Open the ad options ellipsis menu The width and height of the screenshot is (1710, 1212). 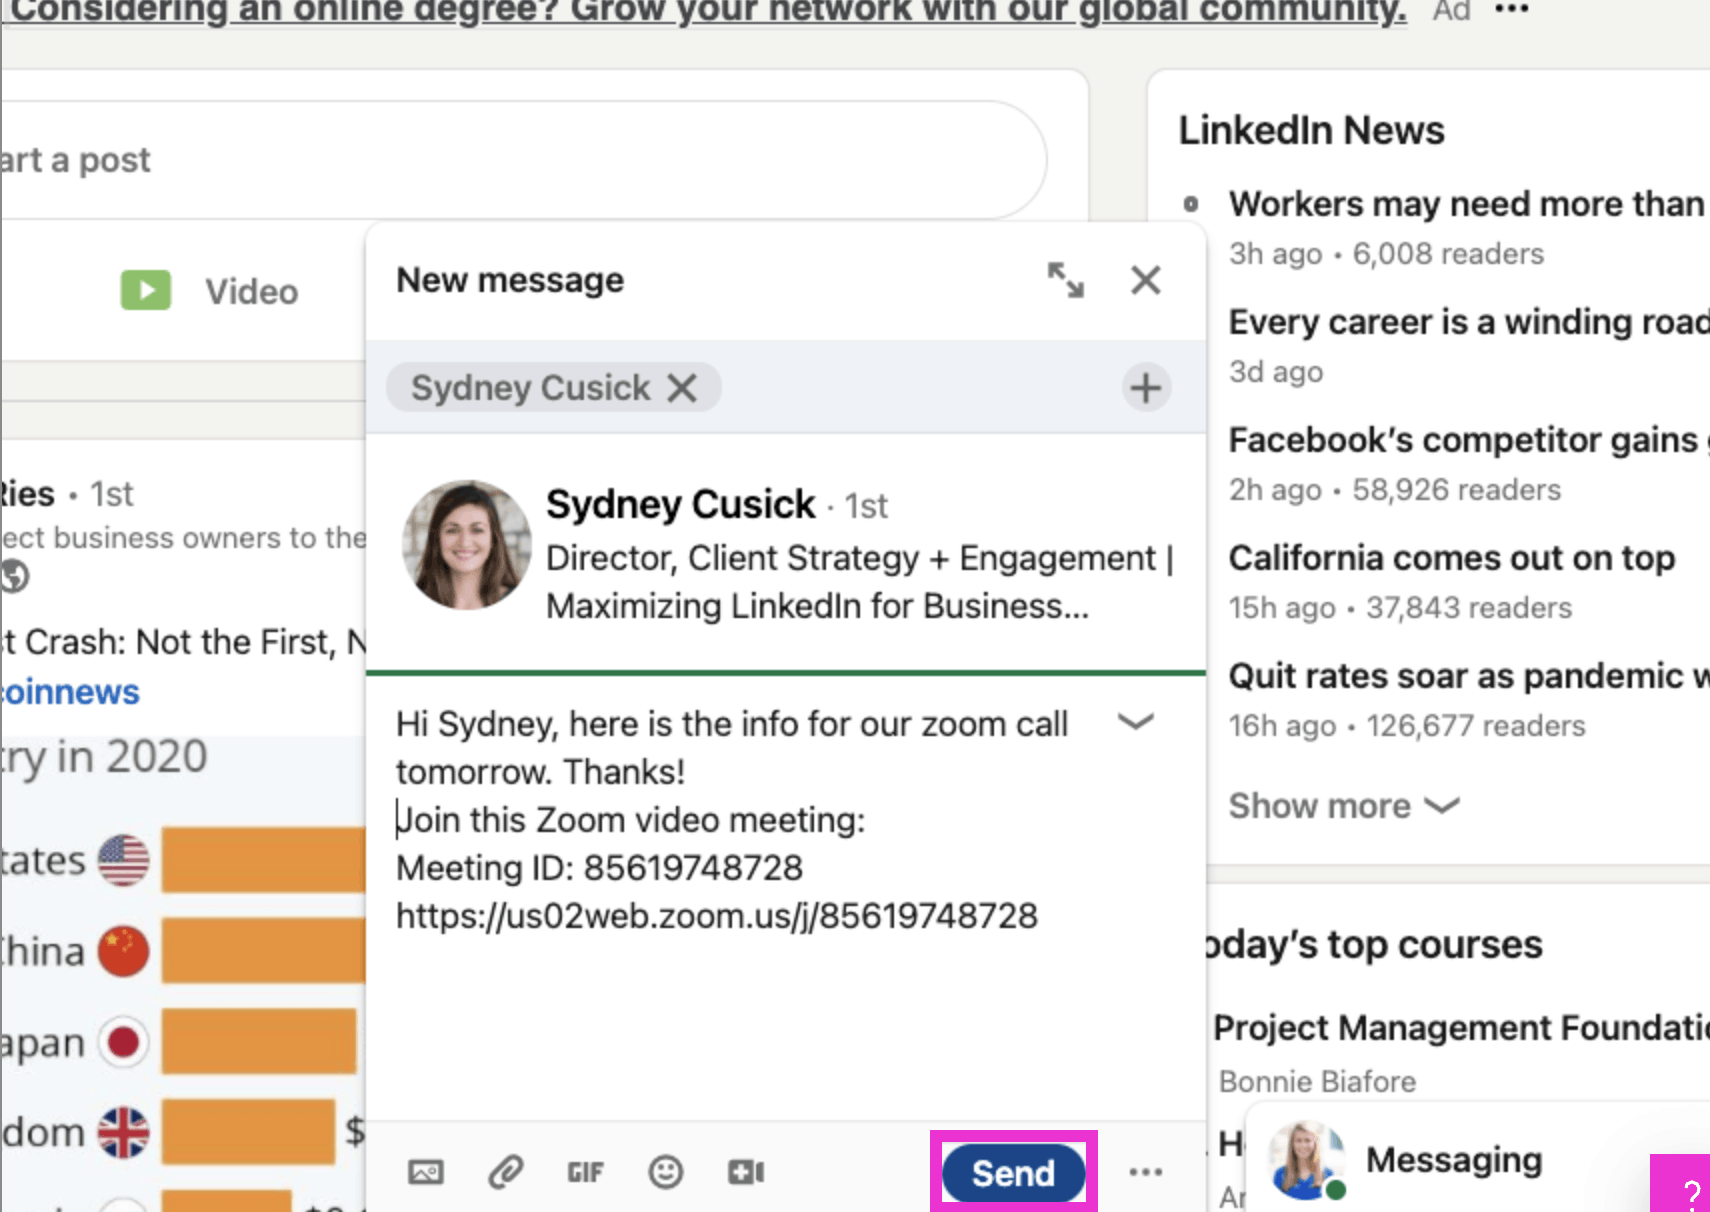[x=1512, y=10]
